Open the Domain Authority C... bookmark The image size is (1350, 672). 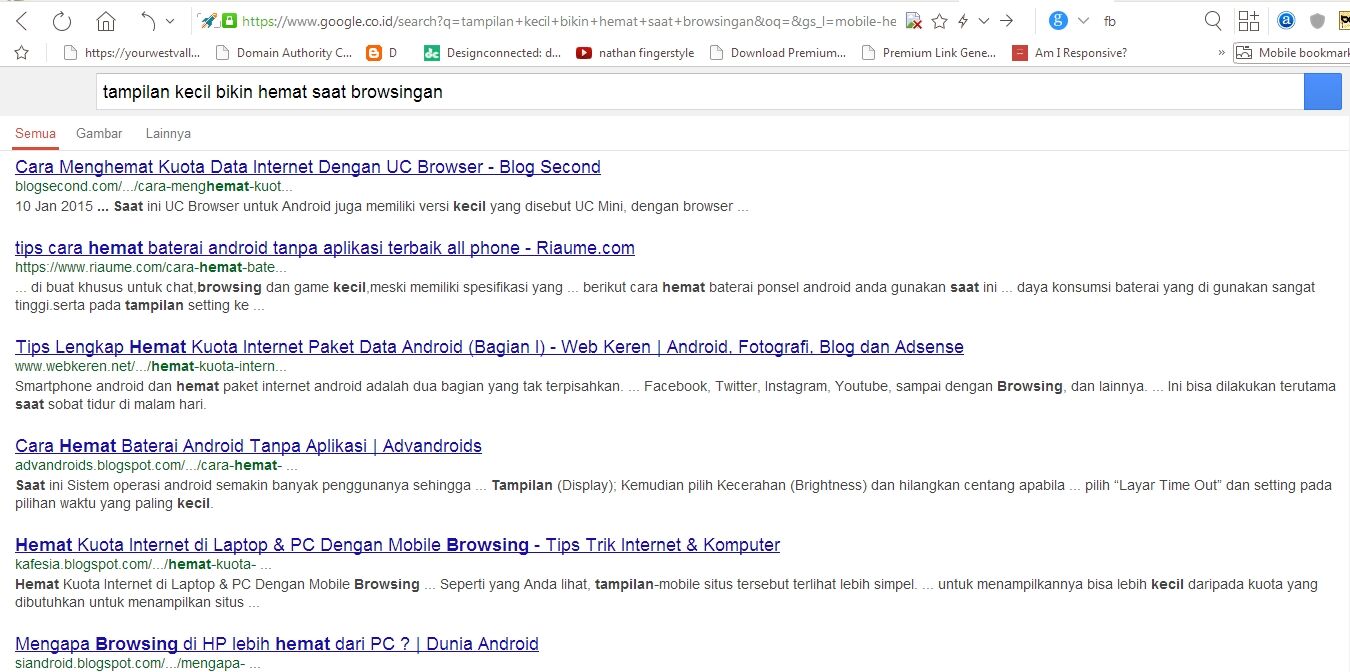pos(283,53)
